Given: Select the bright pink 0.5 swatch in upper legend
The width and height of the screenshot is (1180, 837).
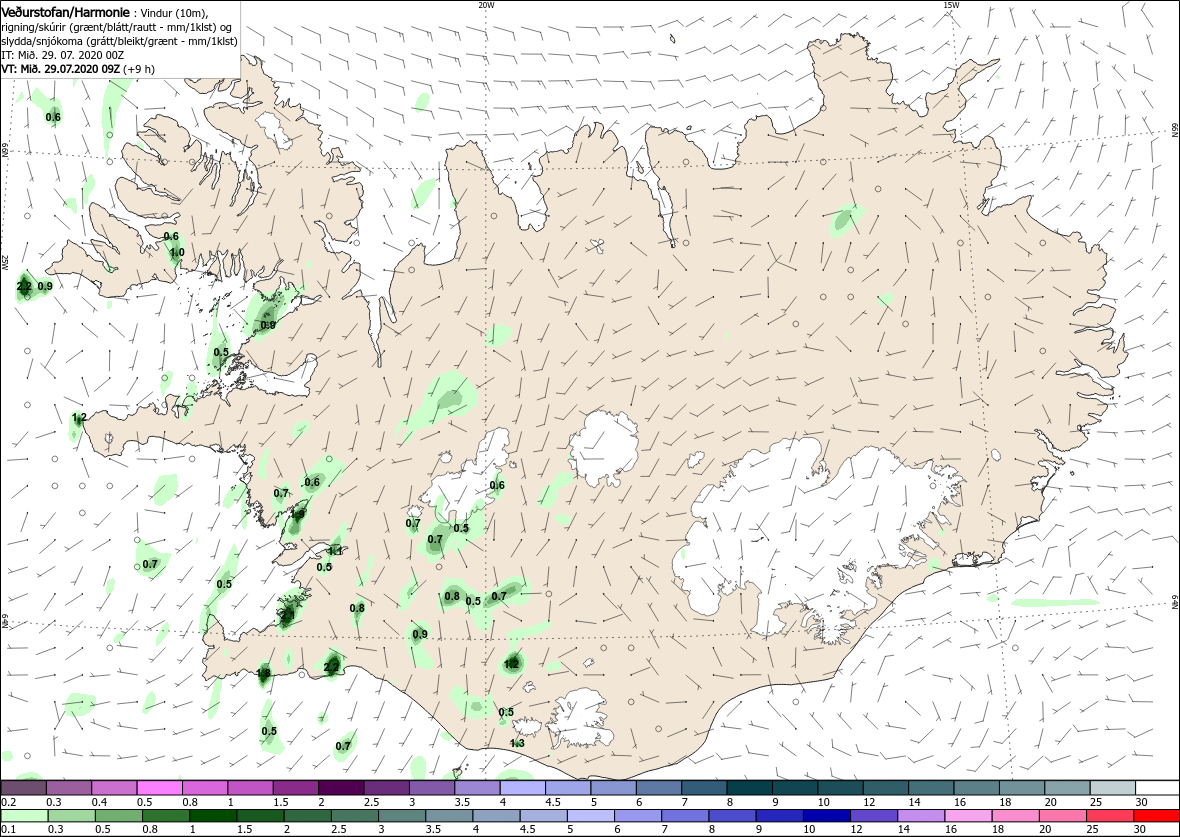Looking at the screenshot, I should pyautogui.click(x=159, y=787).
